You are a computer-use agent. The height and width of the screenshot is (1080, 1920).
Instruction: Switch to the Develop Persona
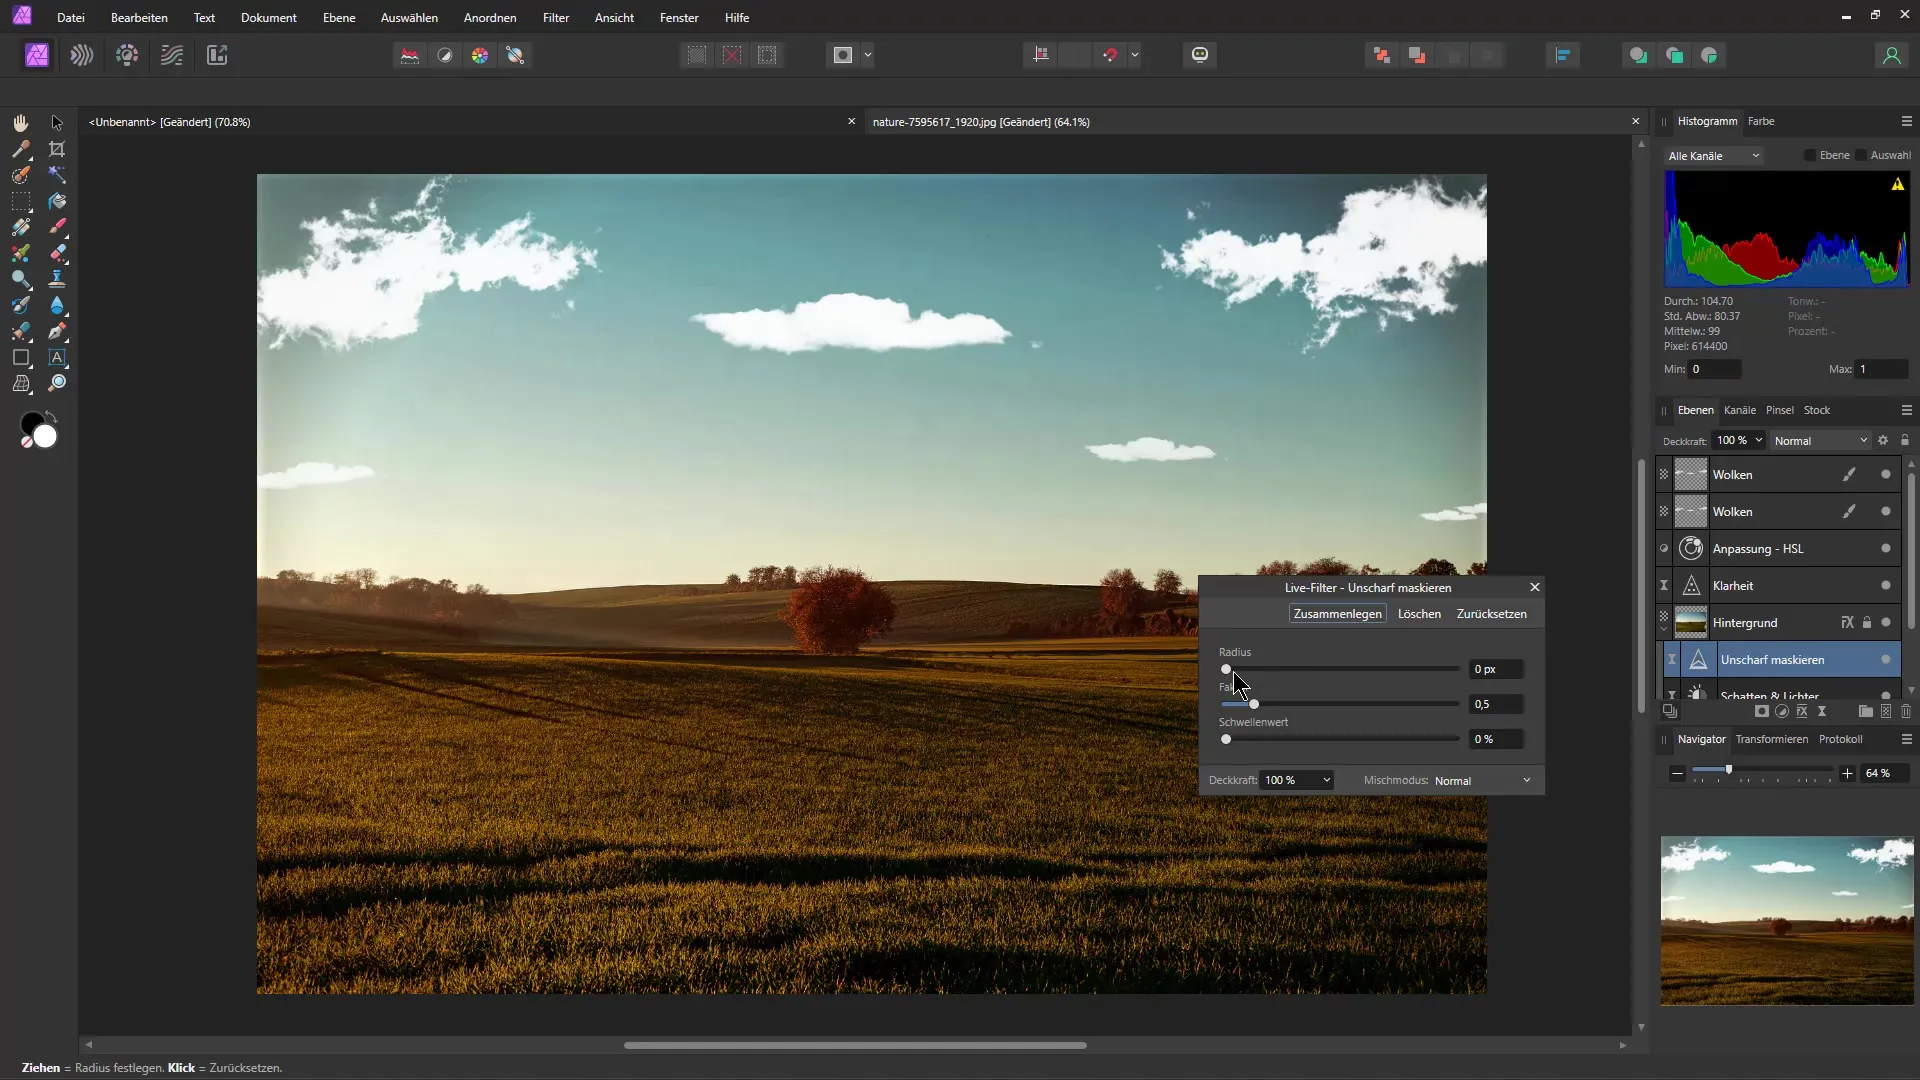click(127, 55)
